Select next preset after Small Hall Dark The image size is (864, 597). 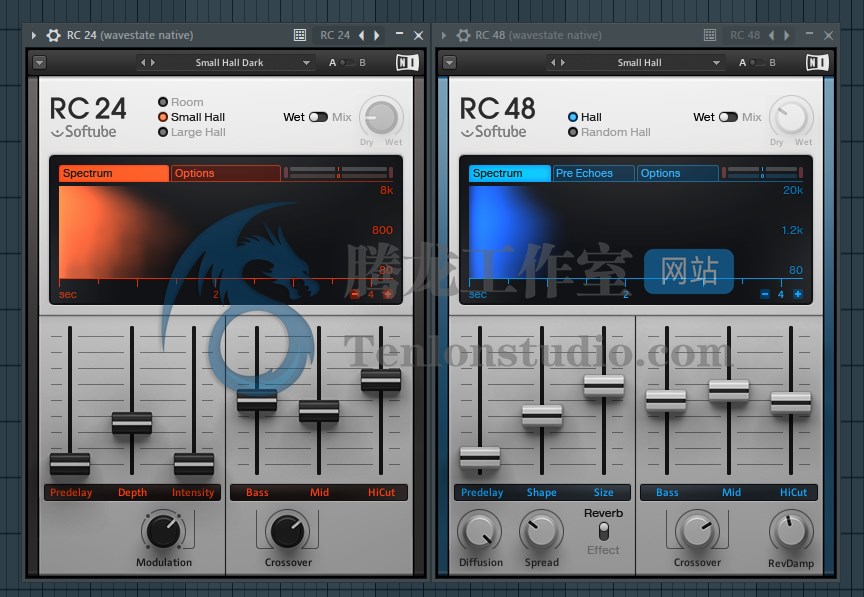click(153, 62)
